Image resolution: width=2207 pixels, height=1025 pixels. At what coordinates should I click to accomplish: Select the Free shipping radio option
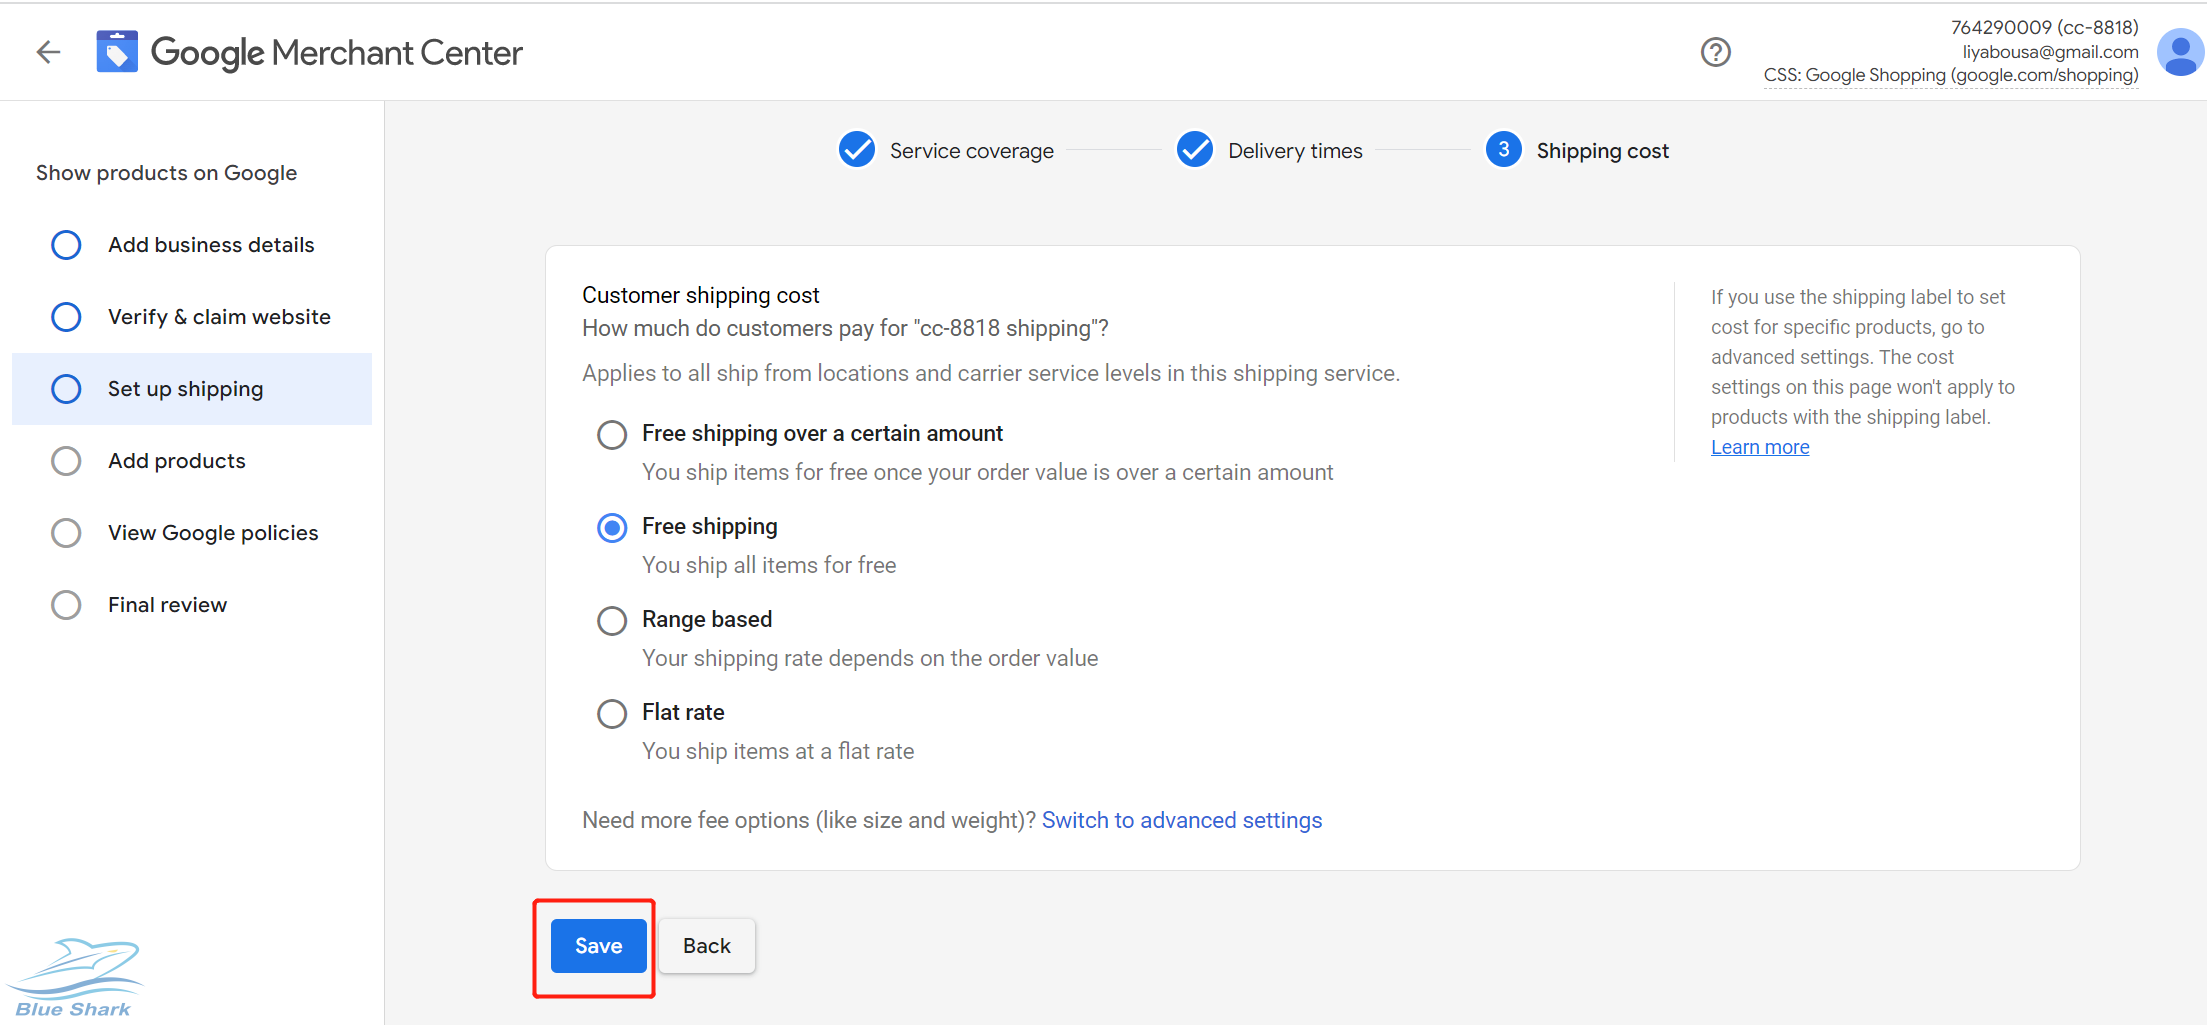(x=612, y=527)
